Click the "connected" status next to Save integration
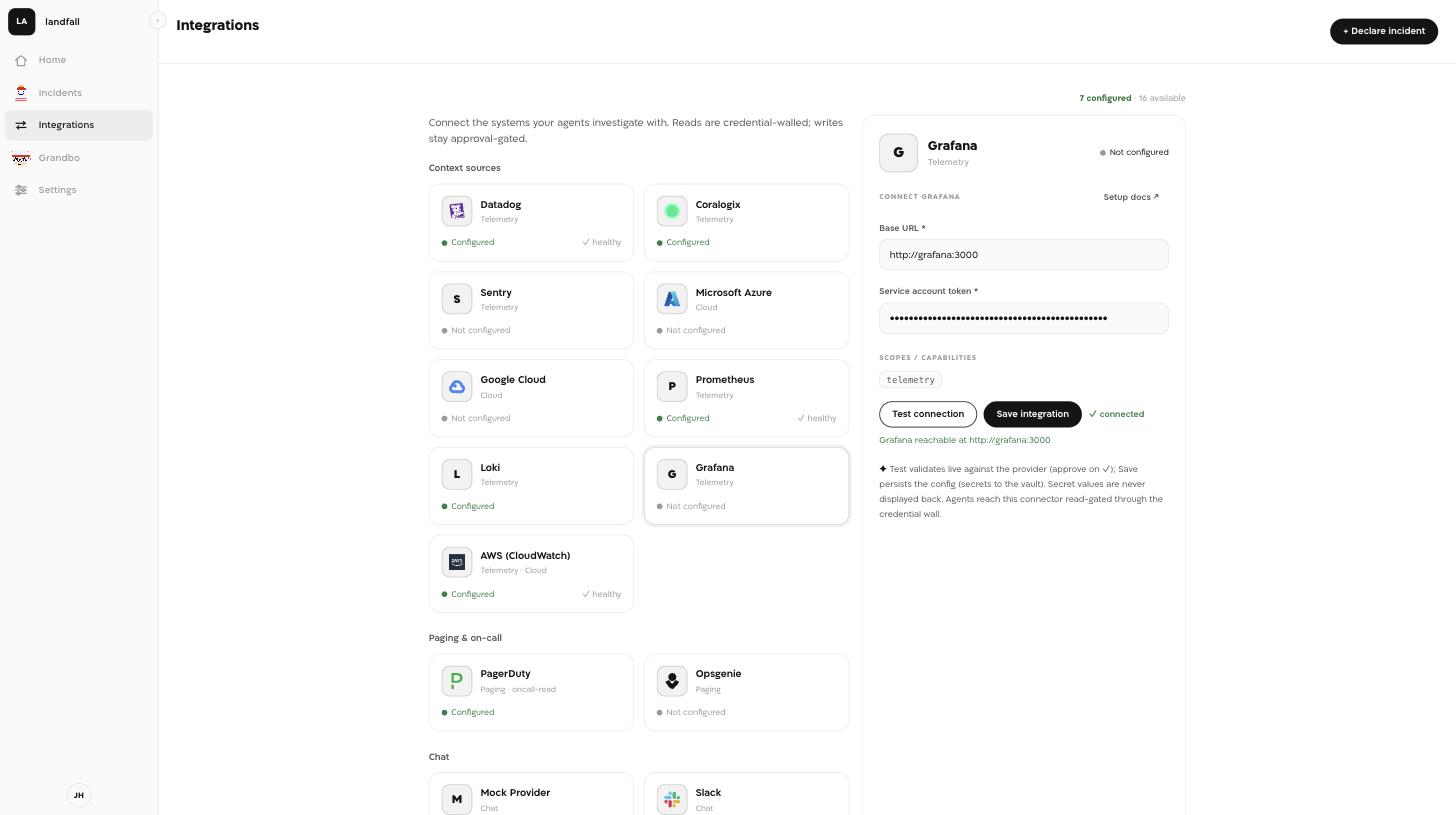 1116,414
